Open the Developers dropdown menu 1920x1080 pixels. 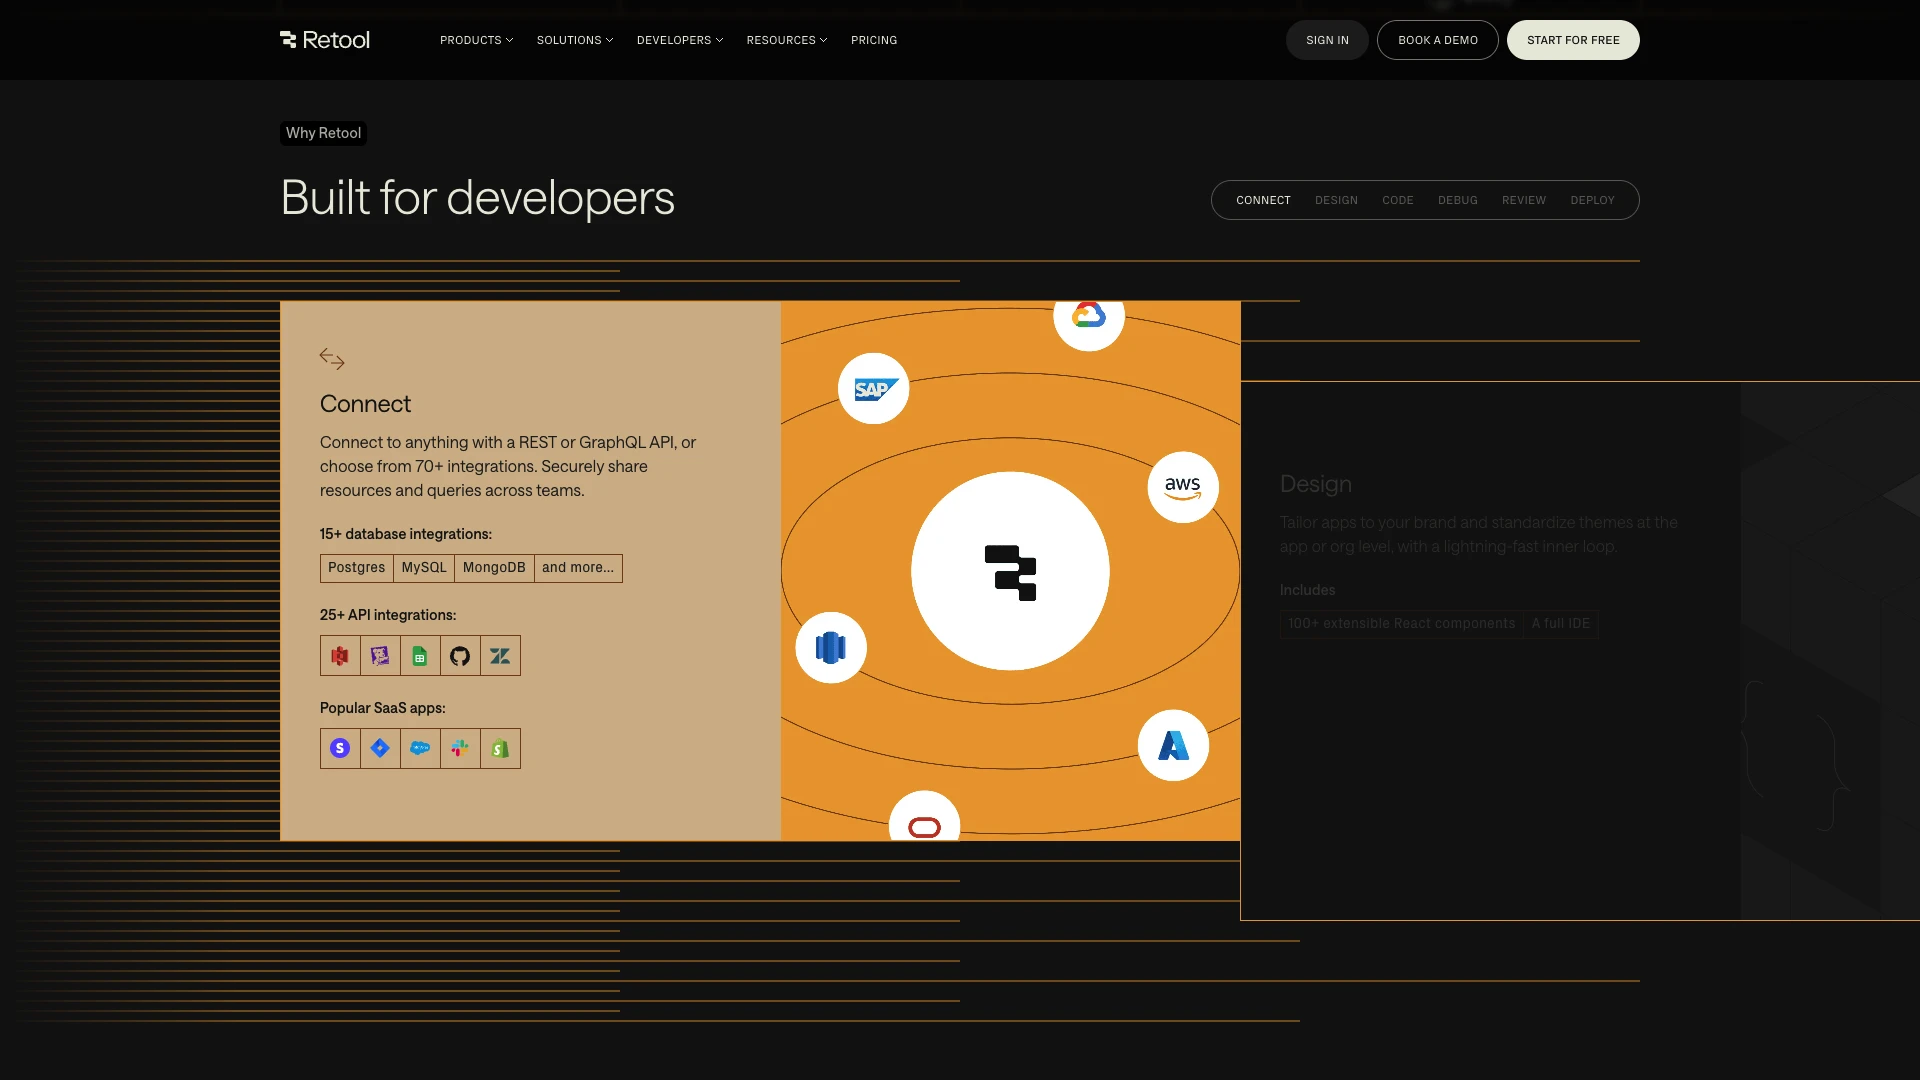pyautogui.click(x=680, y=40)
